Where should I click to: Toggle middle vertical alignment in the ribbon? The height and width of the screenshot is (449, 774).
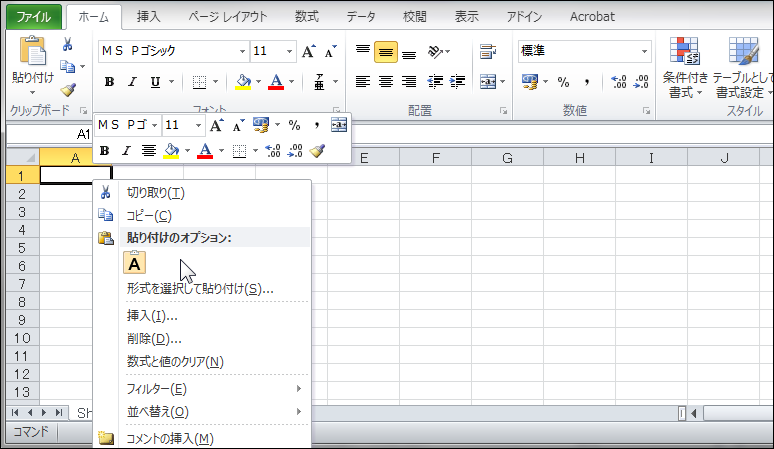[386, 52]
